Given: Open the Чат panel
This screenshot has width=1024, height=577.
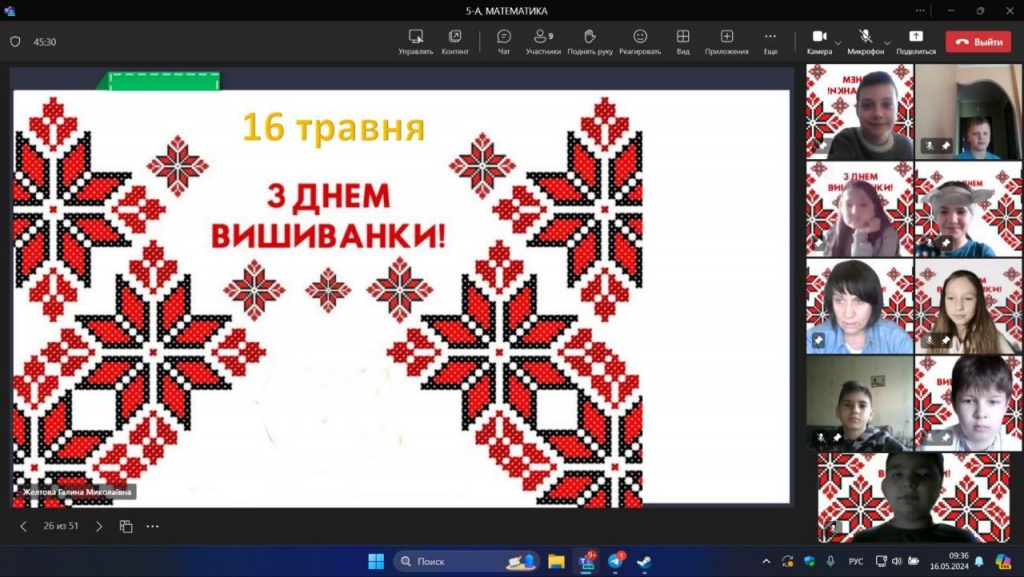Looking at the screenshot, I should 504,41.
